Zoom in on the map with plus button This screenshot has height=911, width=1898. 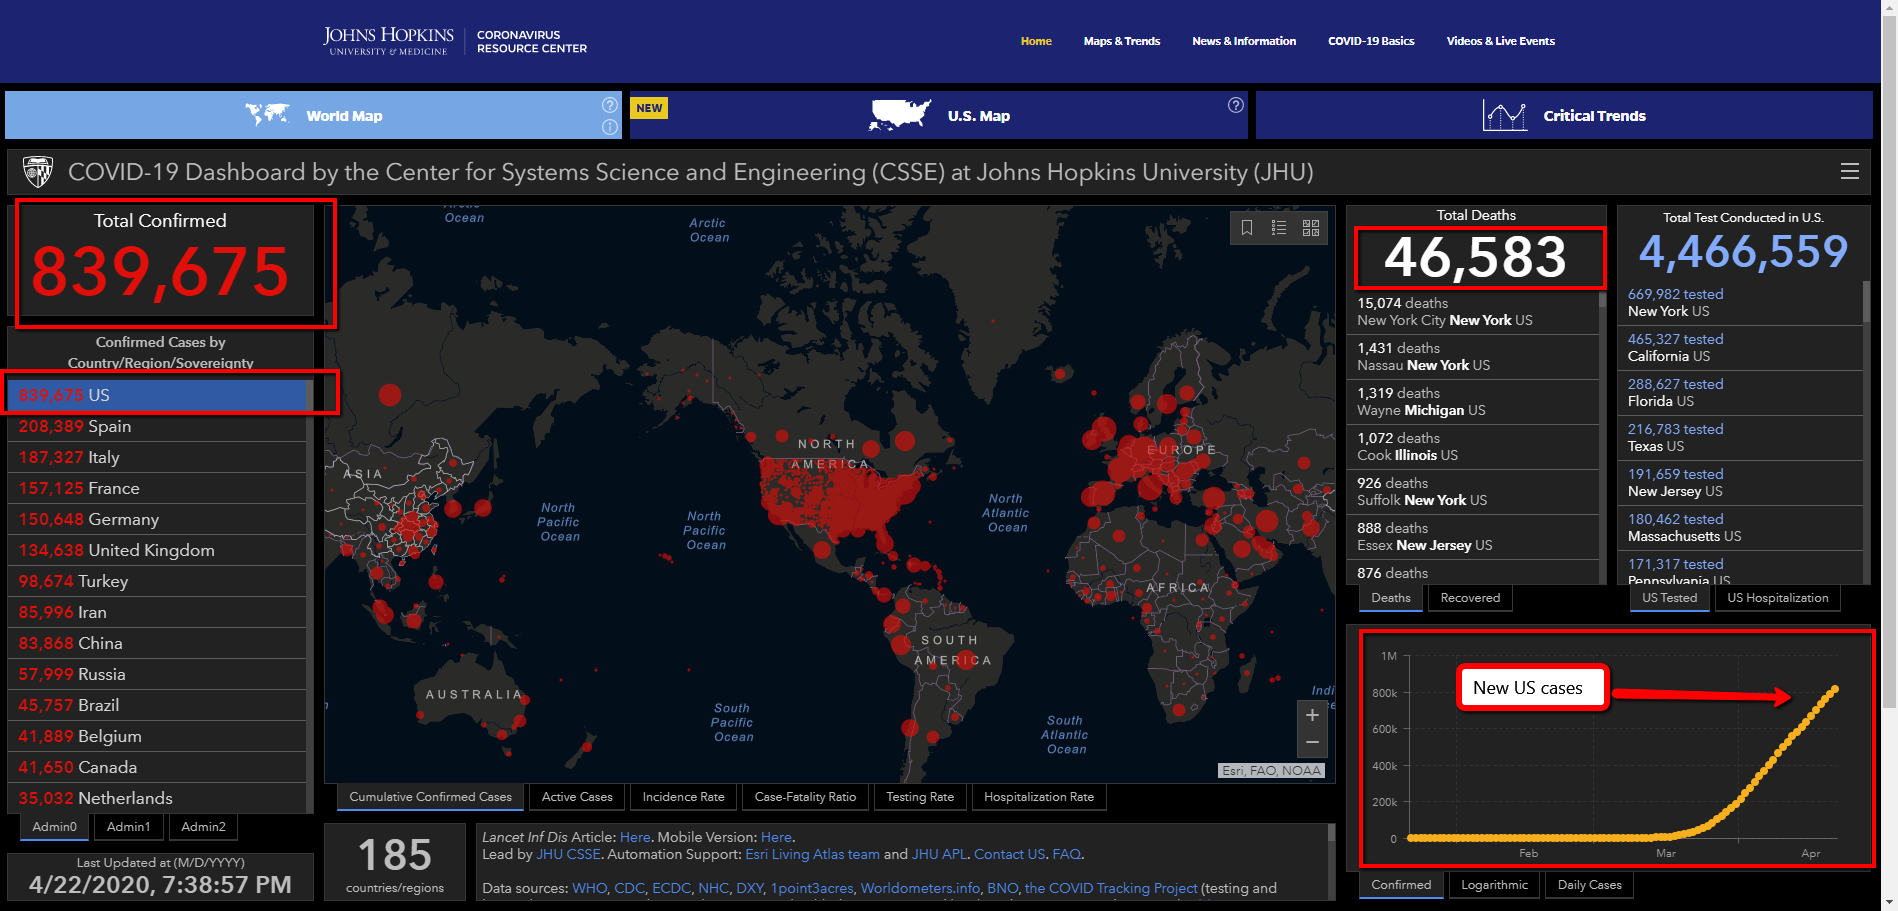click(1312, 715)
